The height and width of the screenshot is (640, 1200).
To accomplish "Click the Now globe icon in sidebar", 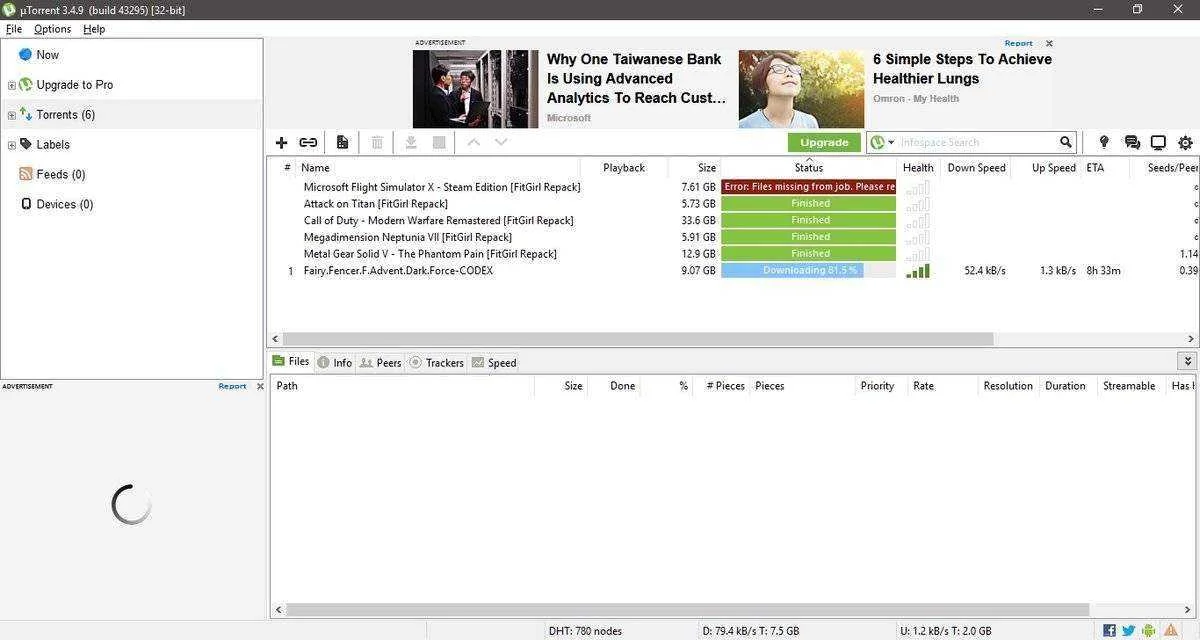I will click(x=25, y=54).
